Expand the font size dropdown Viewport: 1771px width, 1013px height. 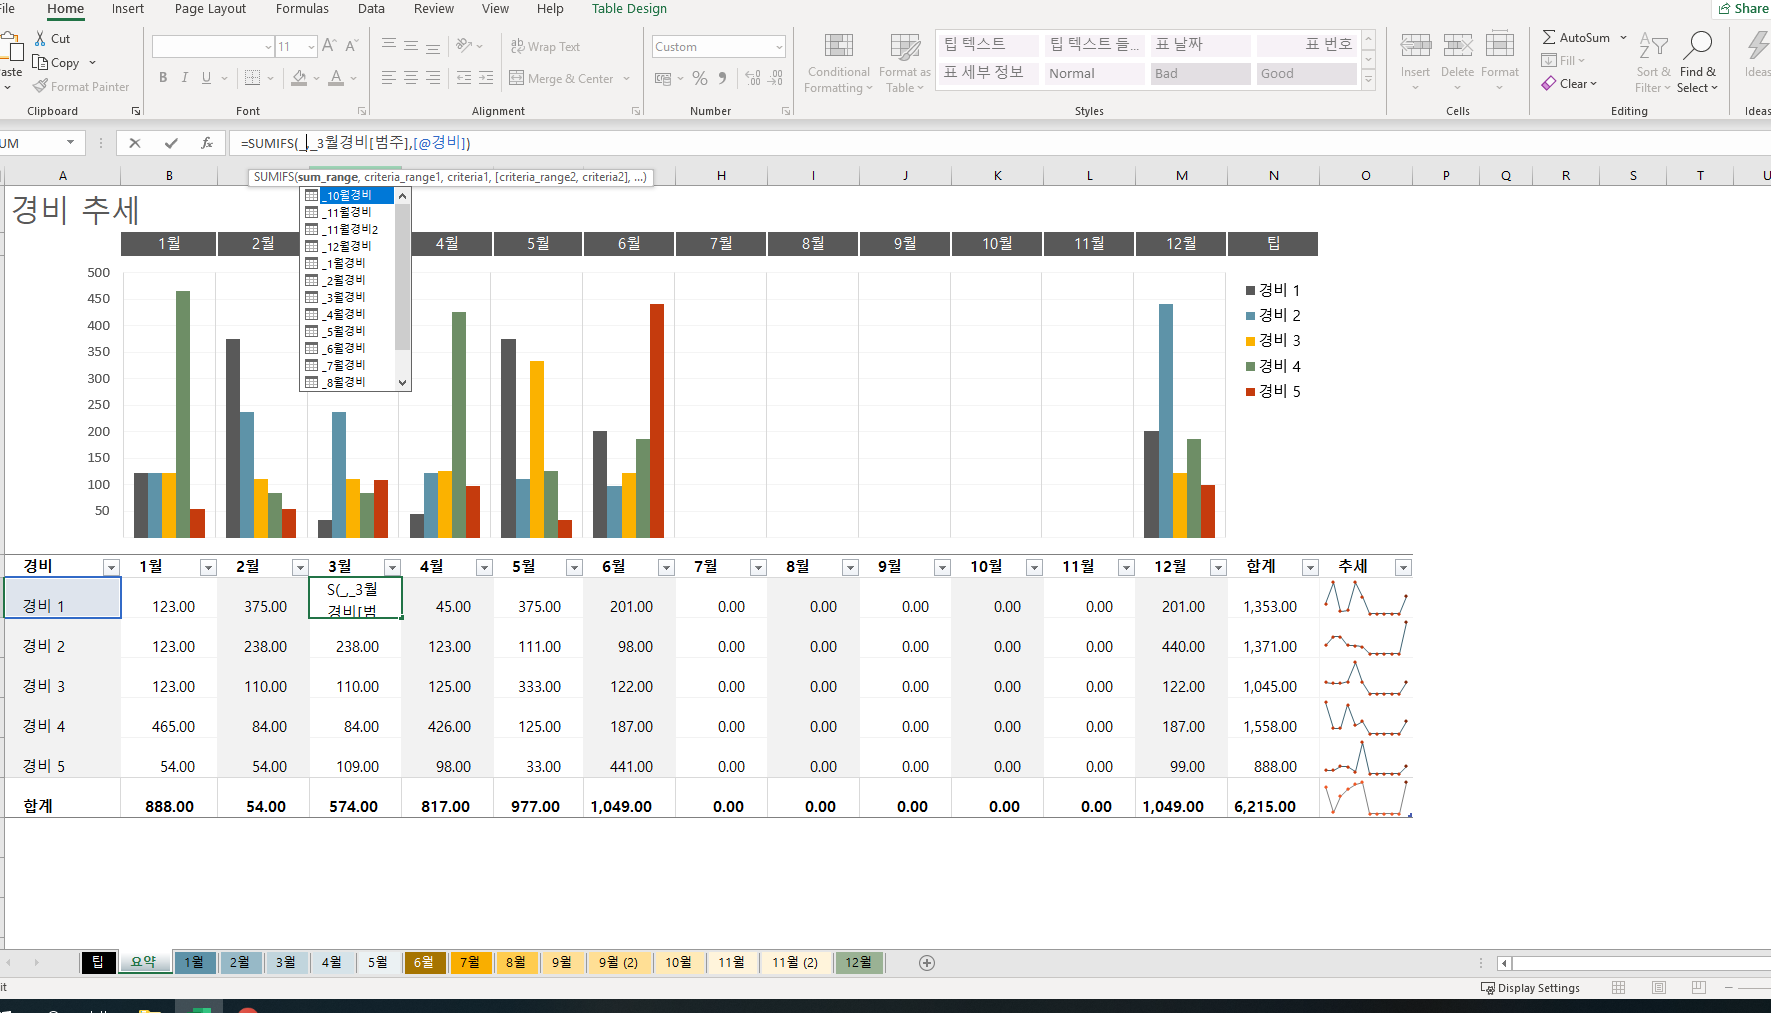(x=311, y=47)
